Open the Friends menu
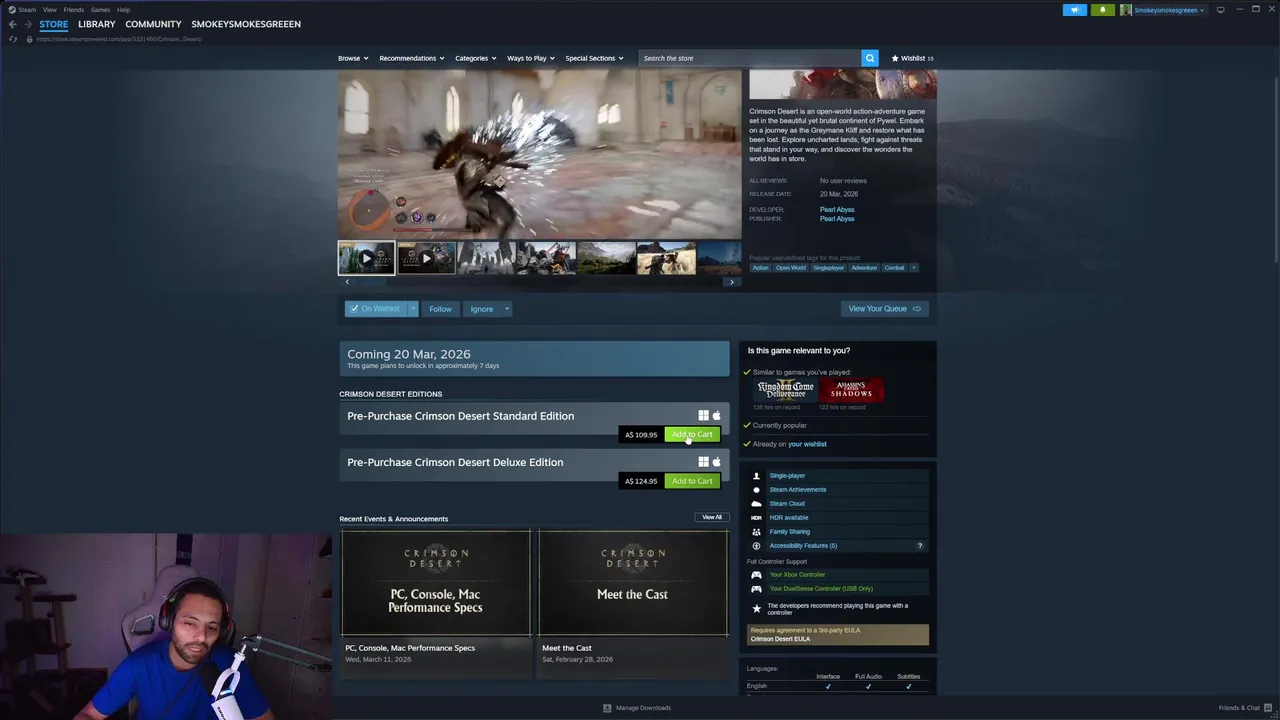 pyautogui.click(x=74, y=10)
